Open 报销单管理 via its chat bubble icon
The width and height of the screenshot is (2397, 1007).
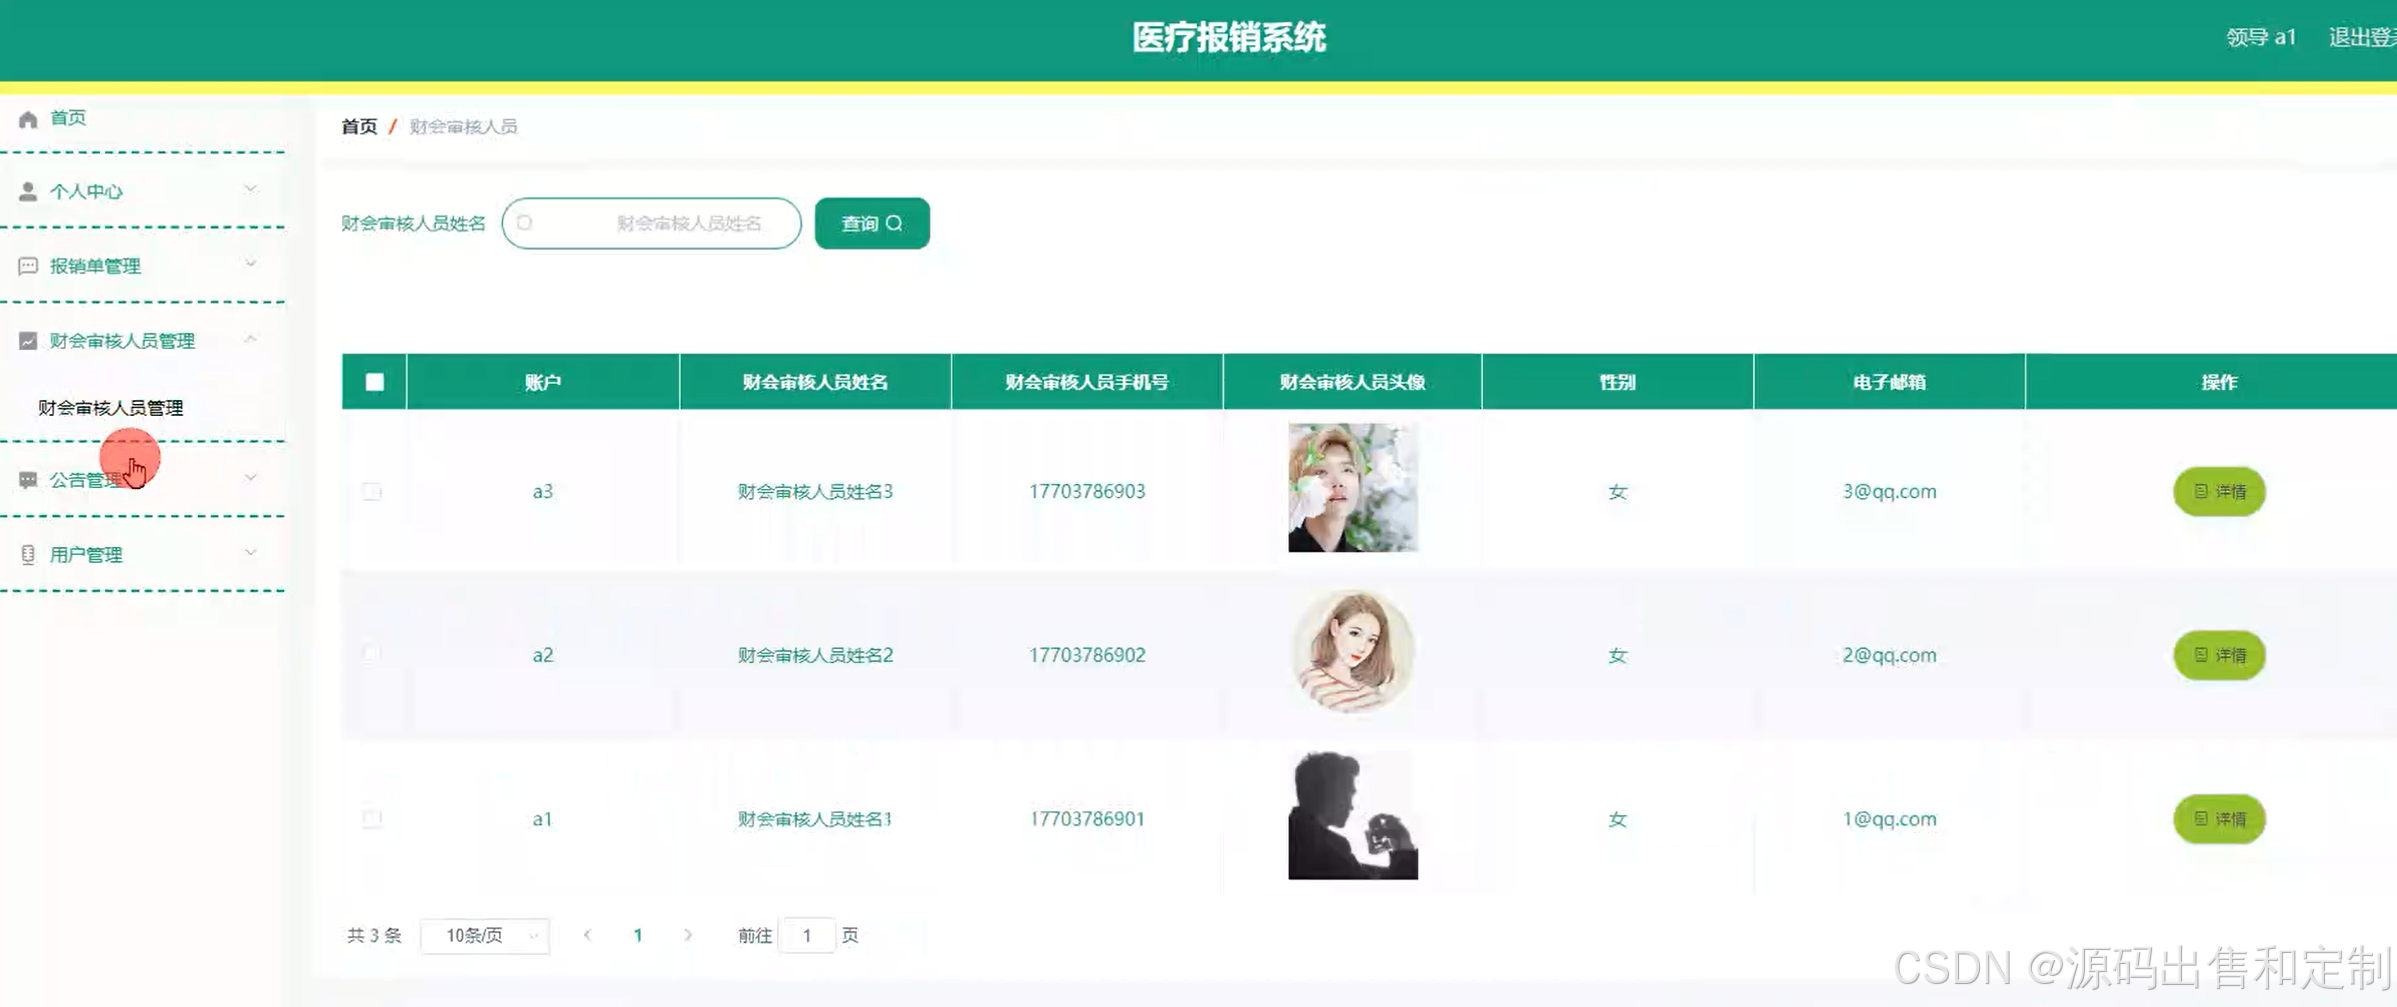click(x=28, y=265)
